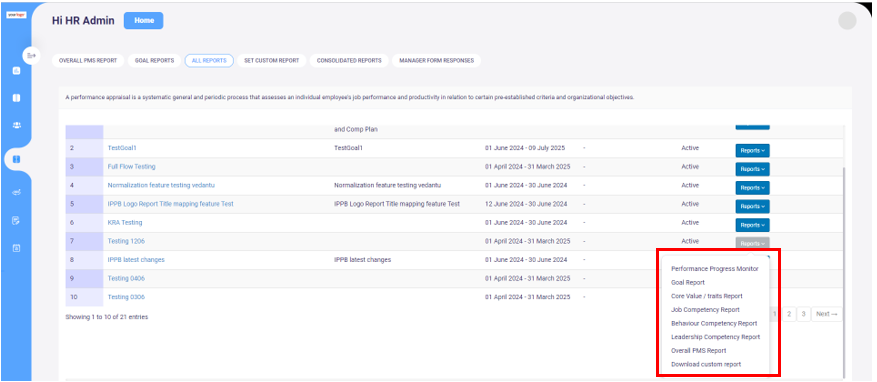Expand Reports dropdown for Full Flow Testing
Image resolution: width=877 pixels, height=382 pixels.
pos(752,169)
